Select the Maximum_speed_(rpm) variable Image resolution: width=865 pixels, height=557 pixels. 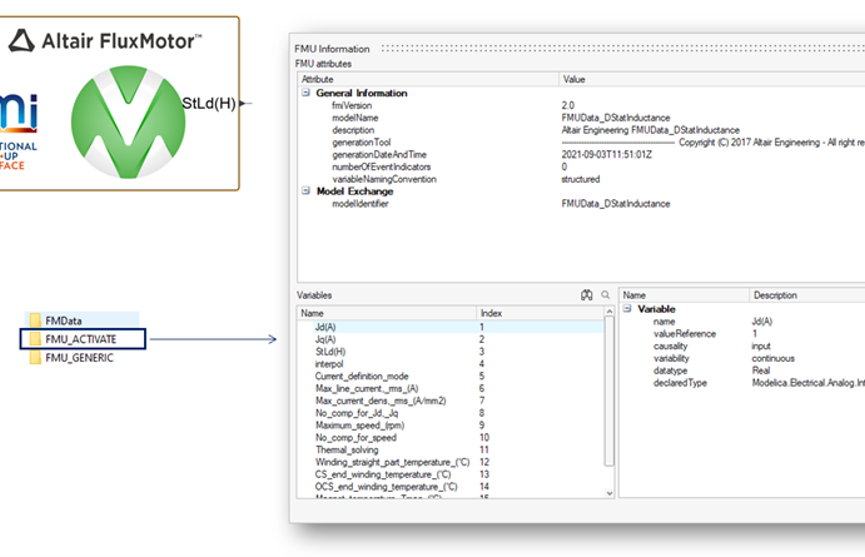pyautogui.click(x=451, y=425)
